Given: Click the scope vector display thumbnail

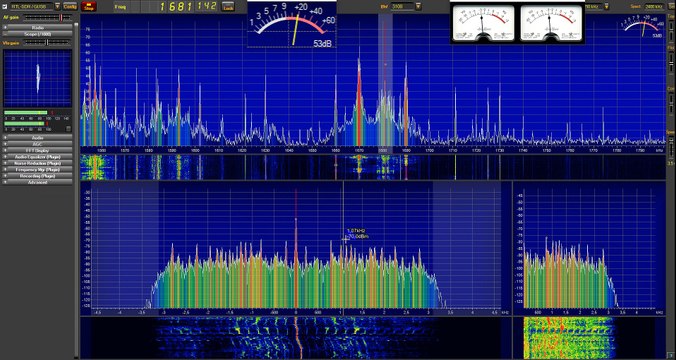Looking at the screenshot, I should 38,78.
